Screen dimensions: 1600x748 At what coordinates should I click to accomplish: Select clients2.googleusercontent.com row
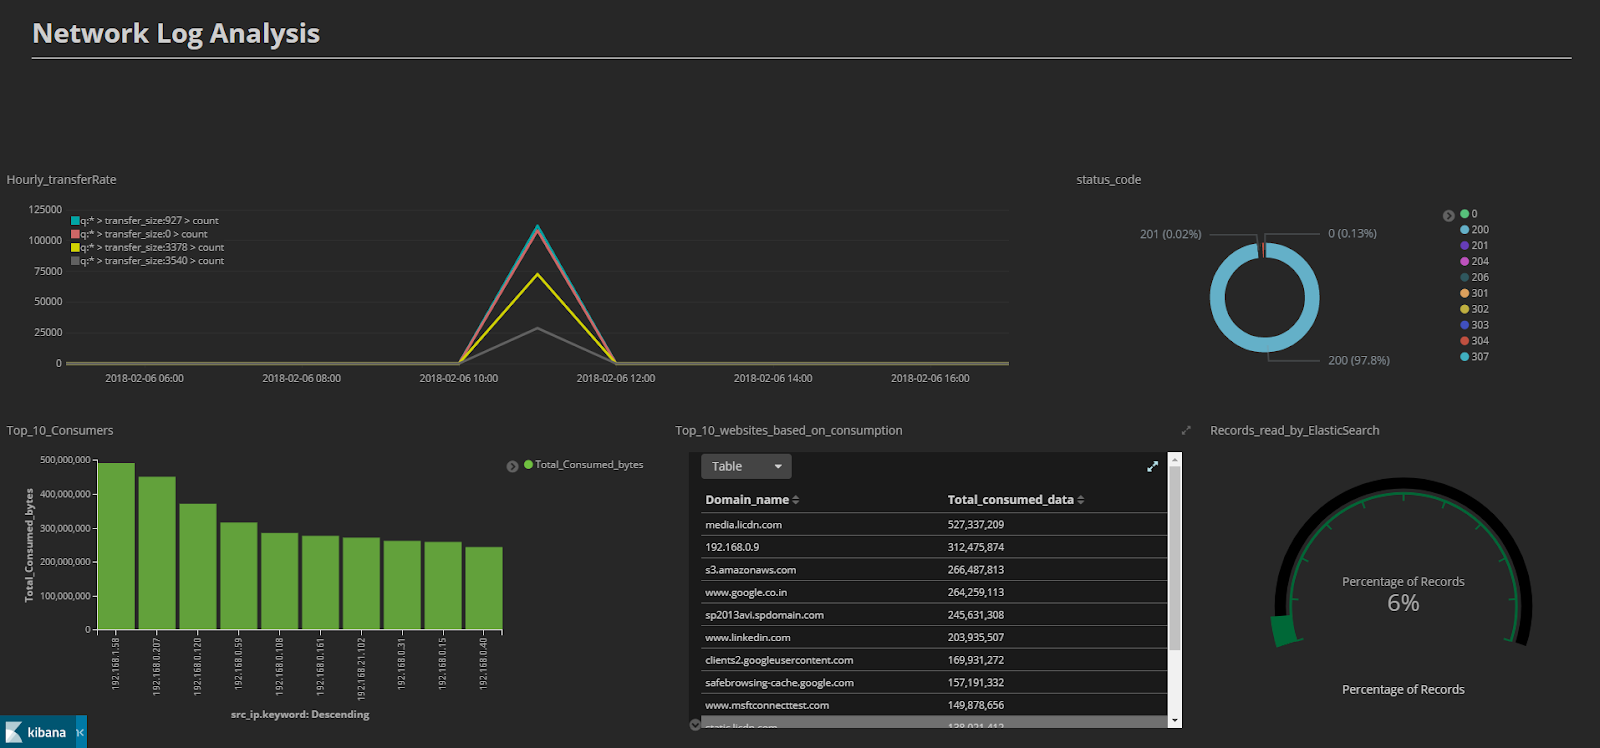(x=934, y=660)
